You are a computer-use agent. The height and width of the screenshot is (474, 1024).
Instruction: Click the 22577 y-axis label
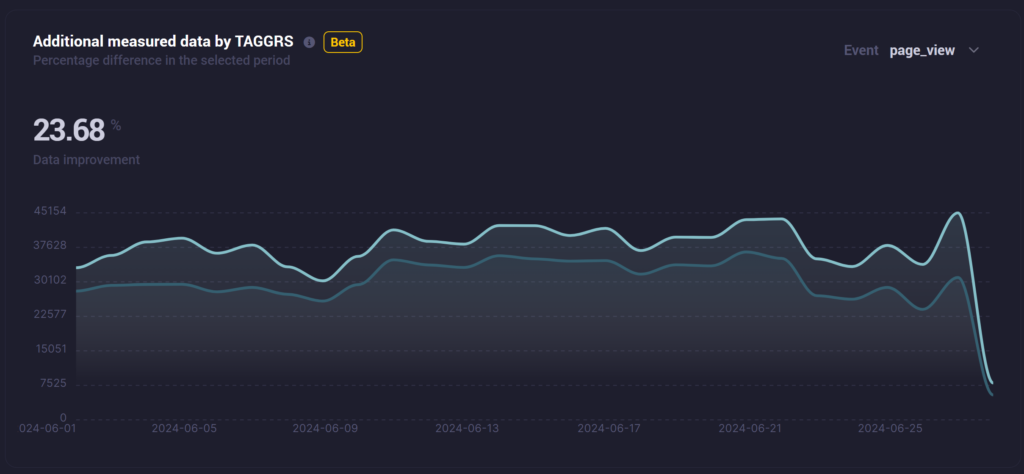click(x=50, y=315)
